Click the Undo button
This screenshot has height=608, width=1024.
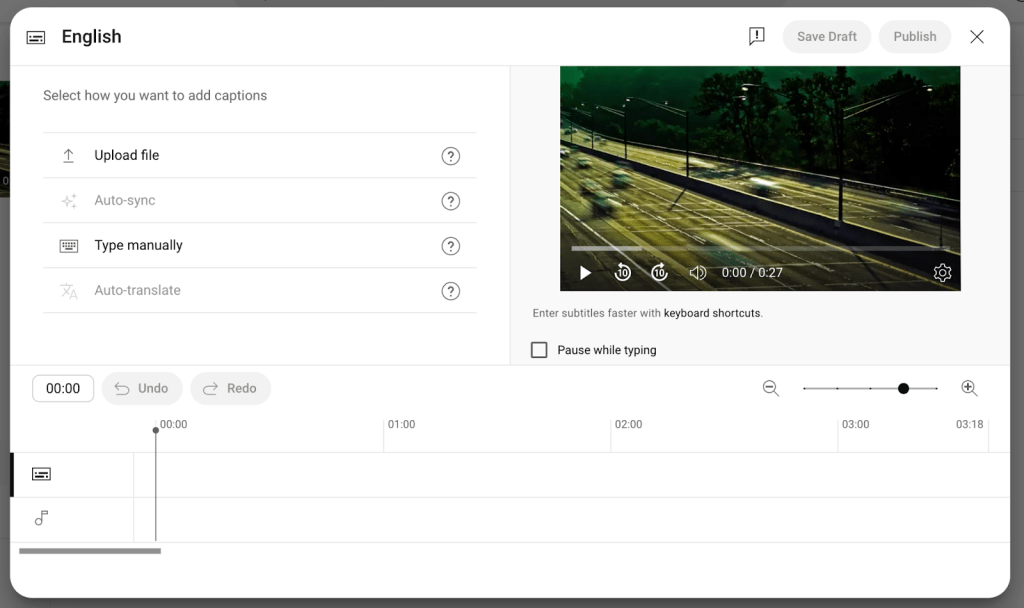(141, 388)
